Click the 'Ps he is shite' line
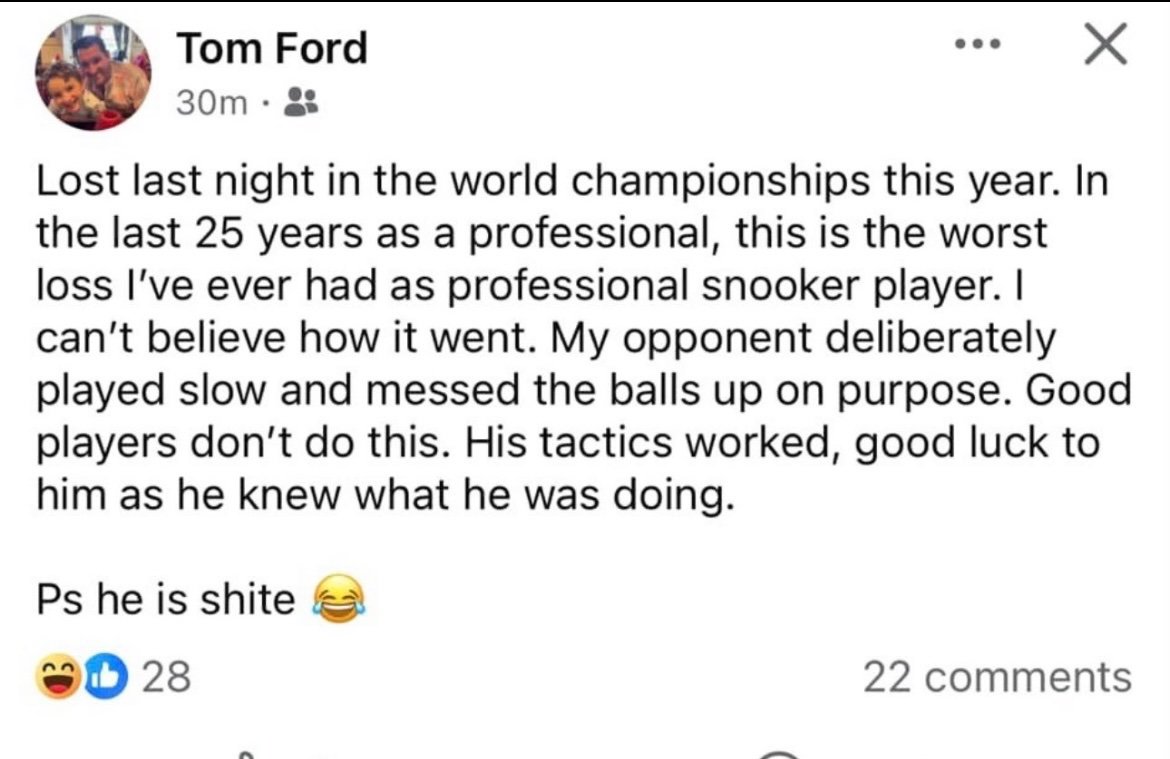The width and height of the screenshot is (1170, 759). point(165,599)
